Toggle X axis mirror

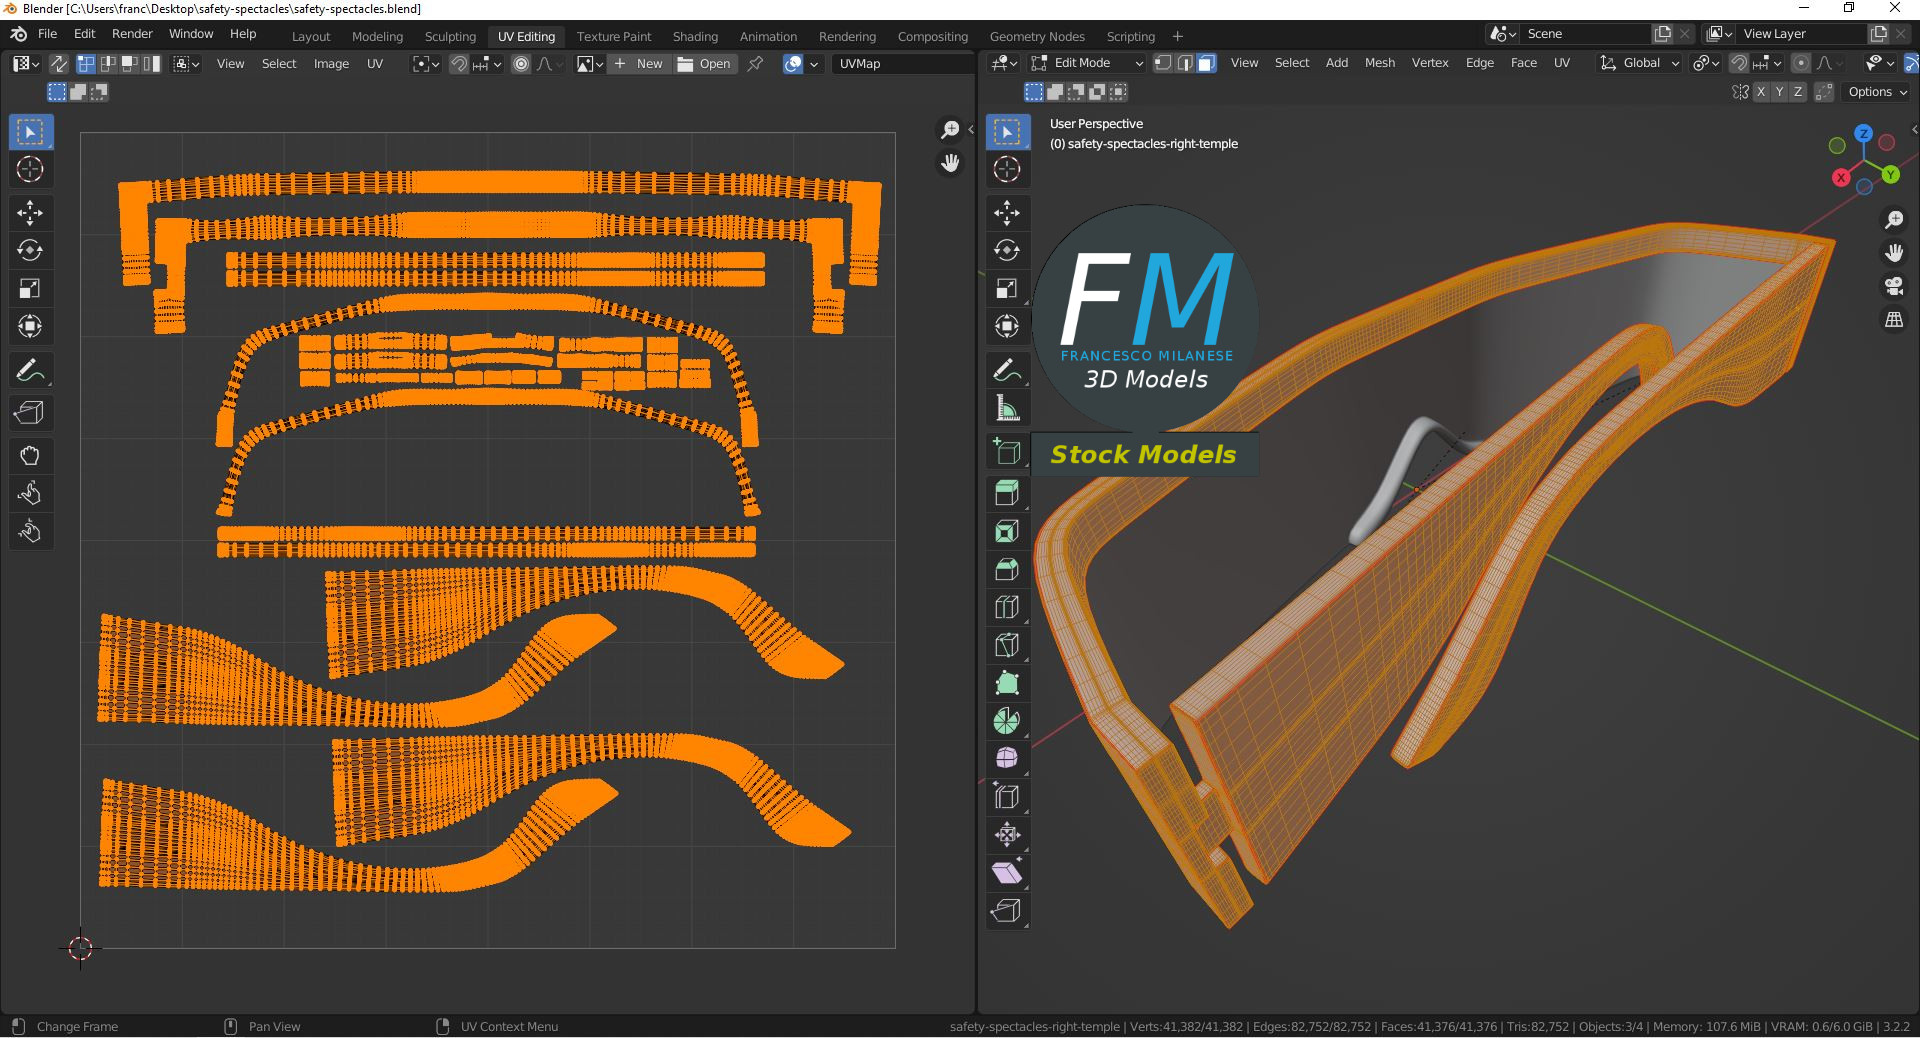[x=1760, y=92]
